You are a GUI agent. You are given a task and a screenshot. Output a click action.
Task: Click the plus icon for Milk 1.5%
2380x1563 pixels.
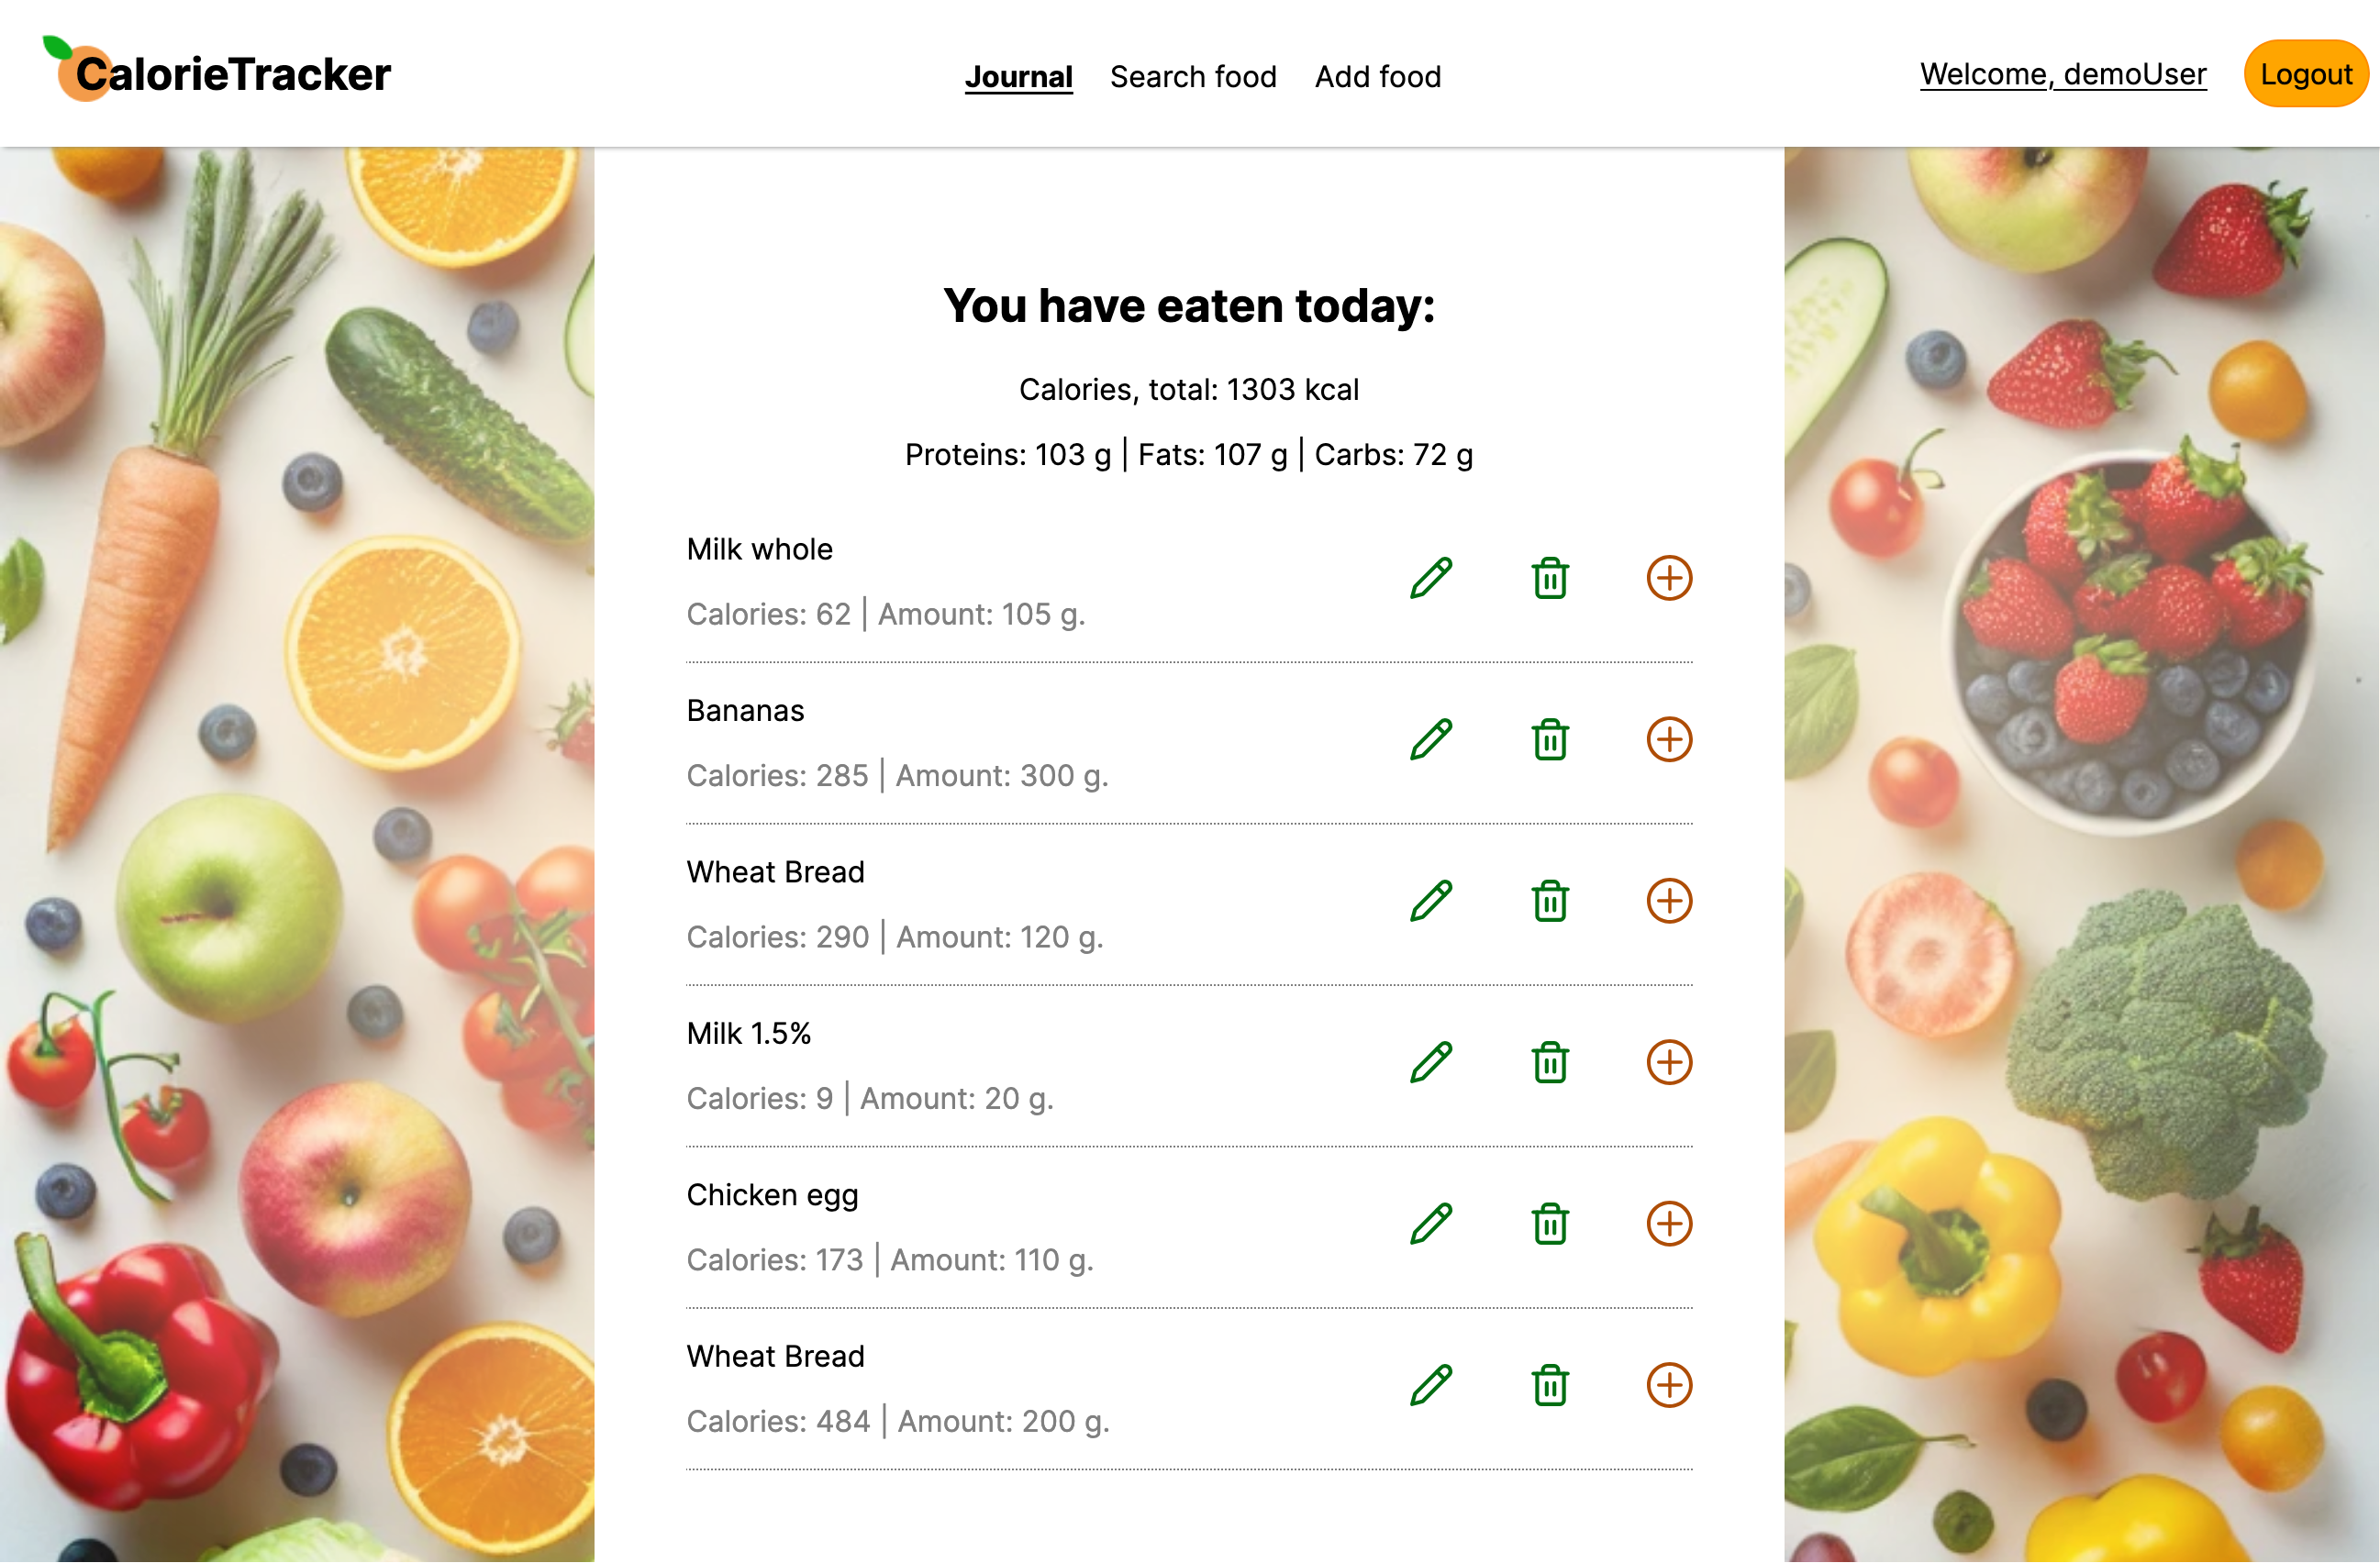(x=1669, y=1062)
